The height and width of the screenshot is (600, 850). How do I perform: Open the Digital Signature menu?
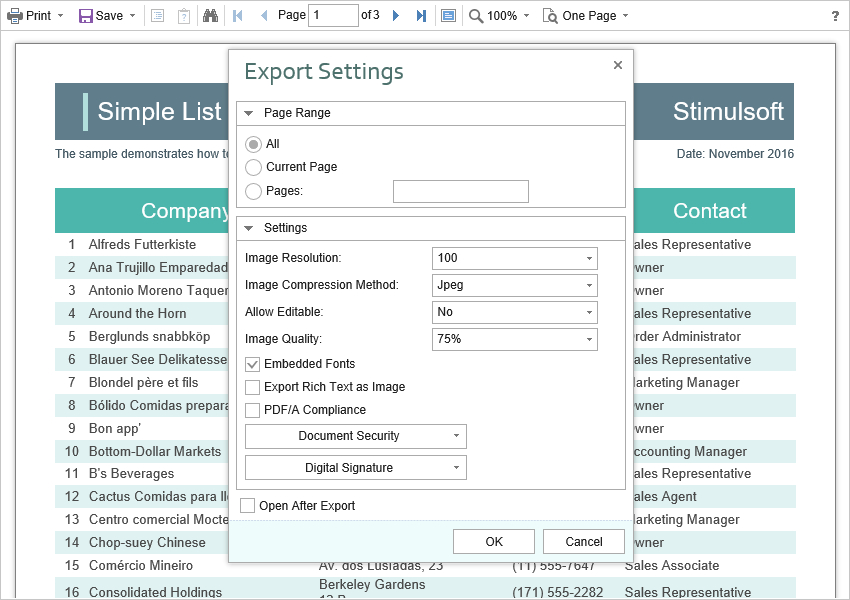355,468
